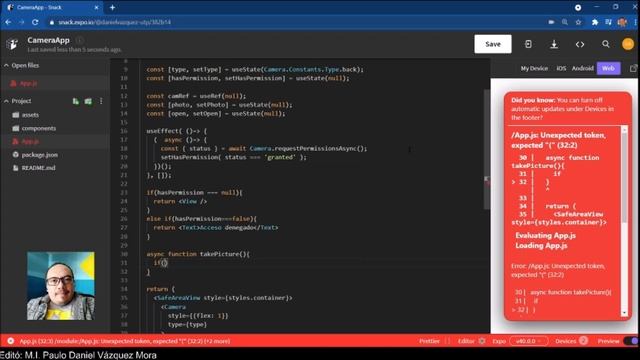640x360 pixels.
Task: Open the Project more options menu
Action: (x=101, y=101)
